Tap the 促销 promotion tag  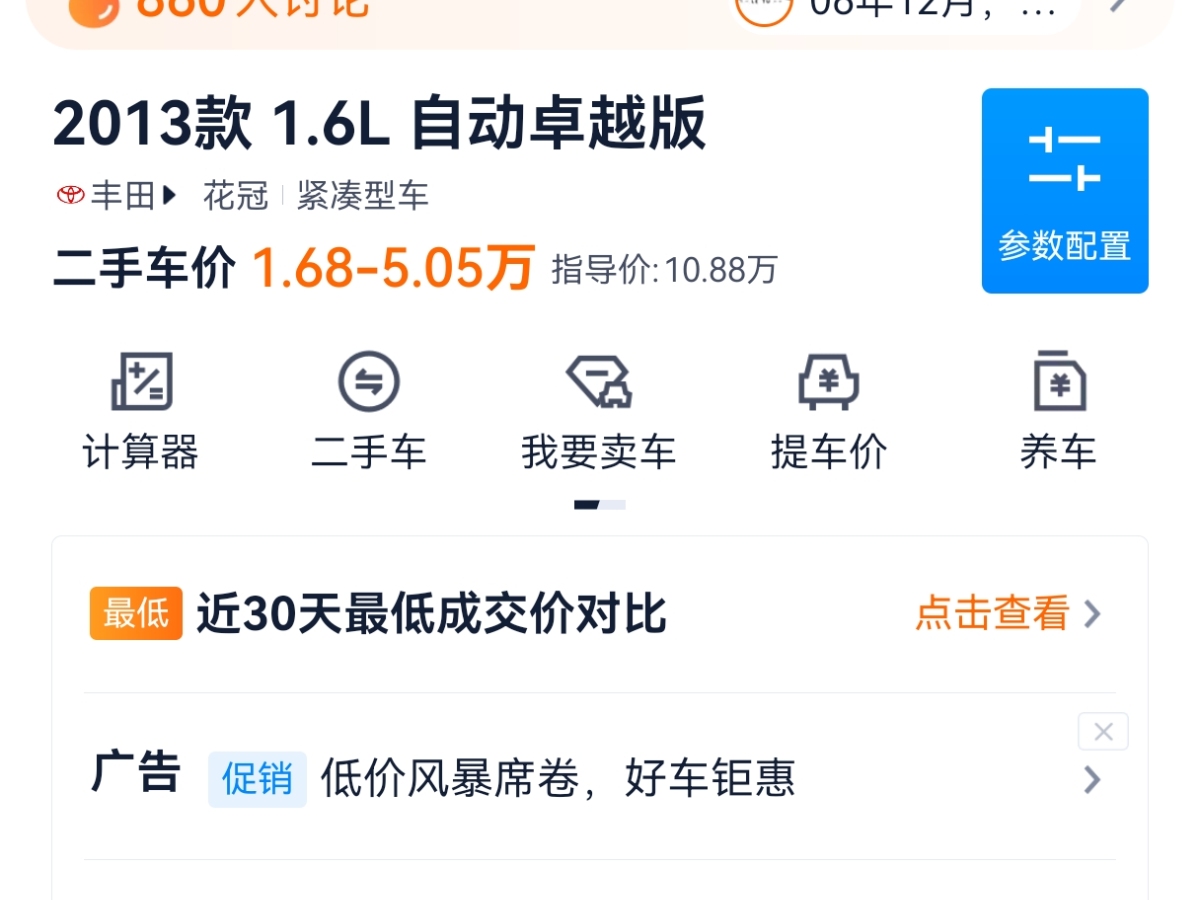(257, 779)
